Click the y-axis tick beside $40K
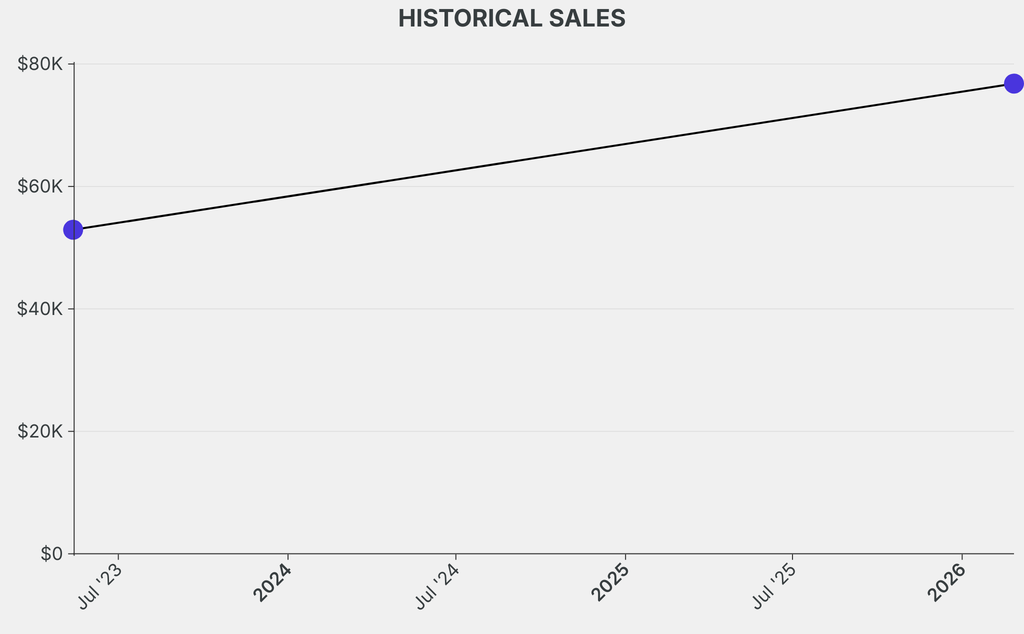The height and width of the screenshot is (634, 1024). point(71,309)
